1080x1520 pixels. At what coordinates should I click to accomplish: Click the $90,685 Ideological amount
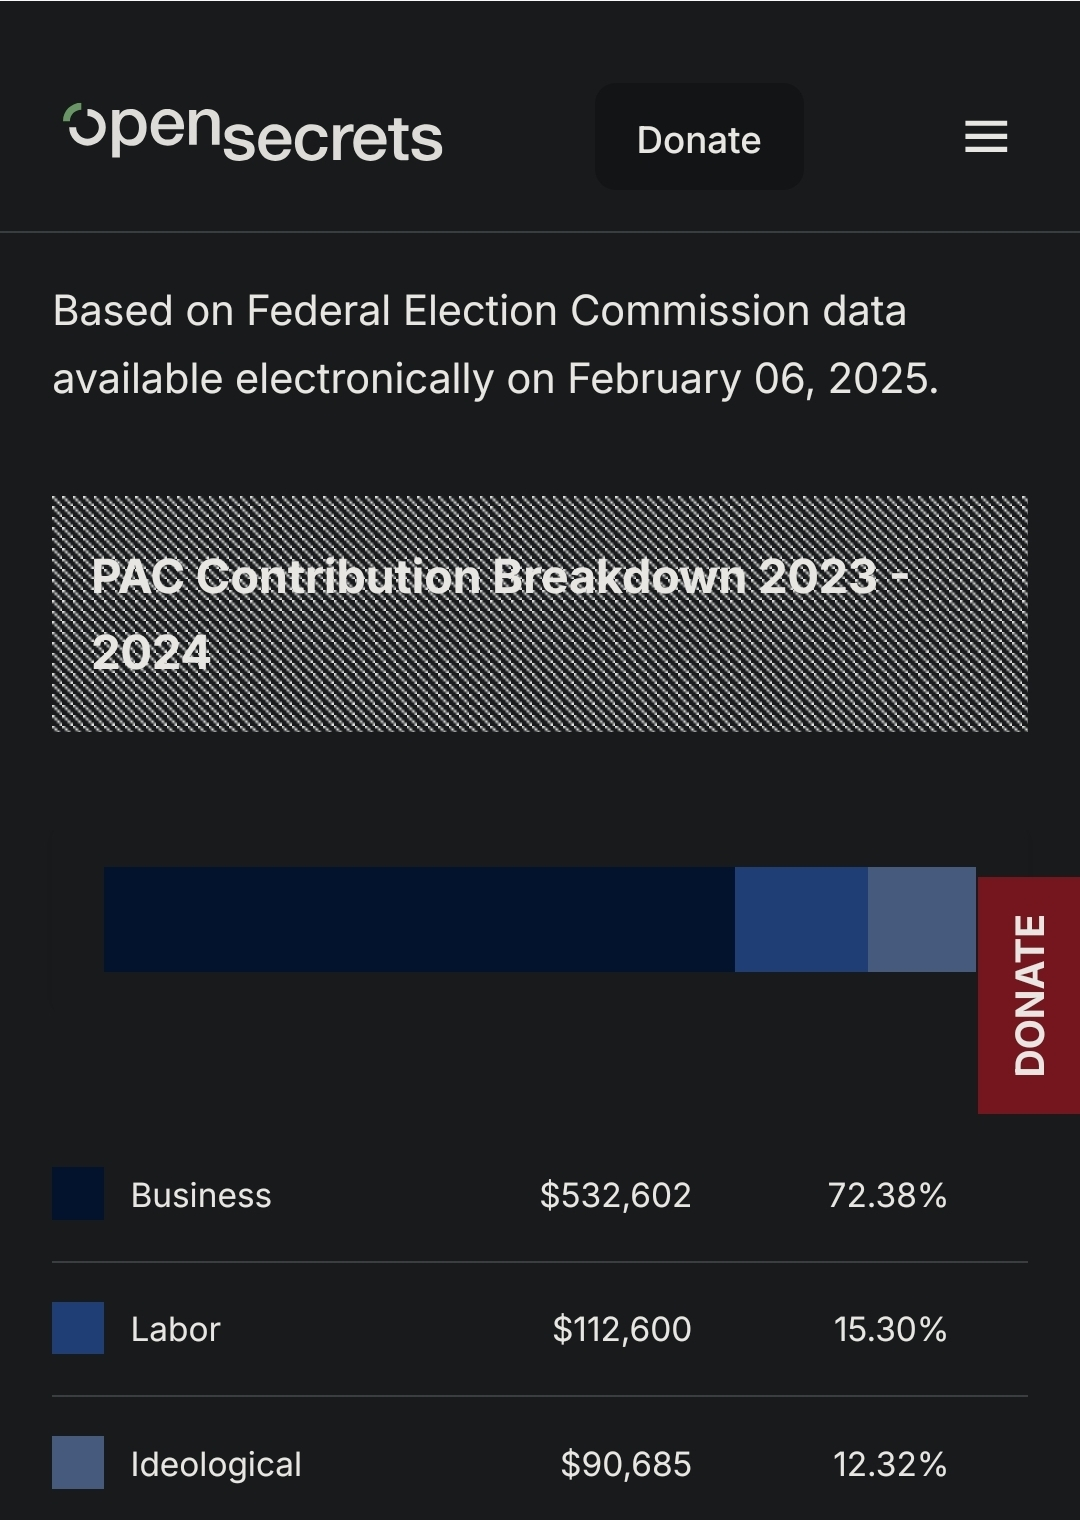[x=625, y=1464]
